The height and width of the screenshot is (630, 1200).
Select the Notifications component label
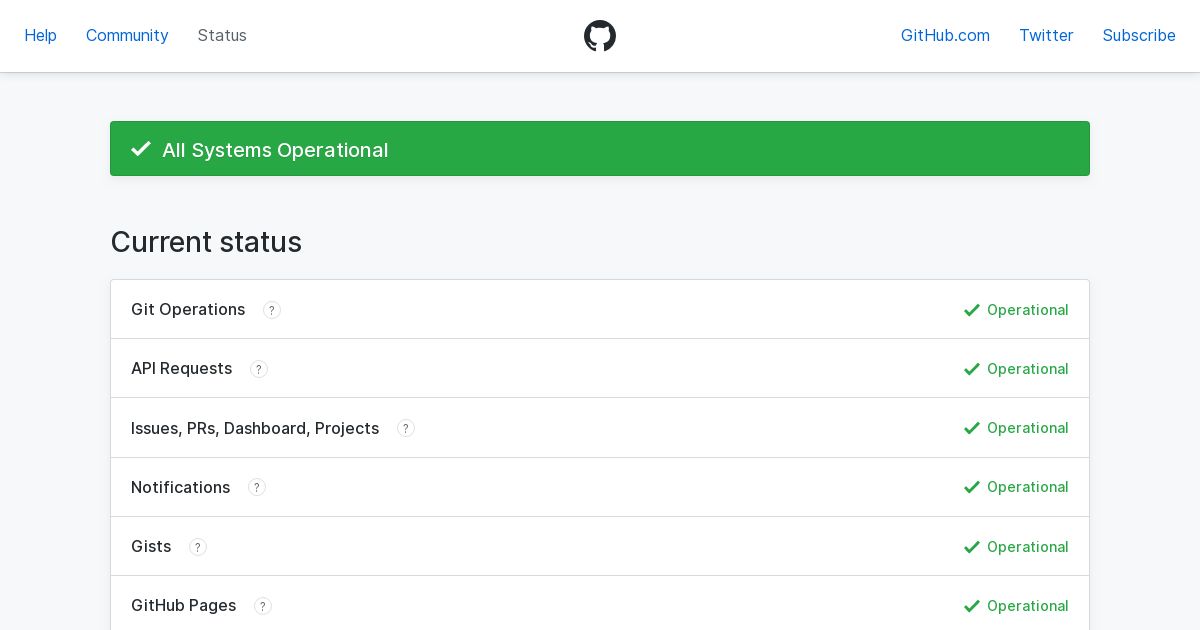point(180,487)
